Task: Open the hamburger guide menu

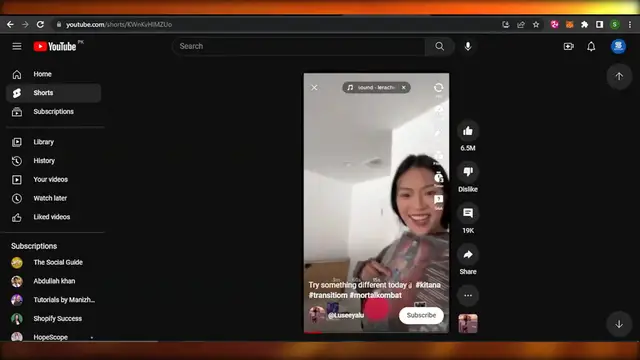Action: coord(17,46)
